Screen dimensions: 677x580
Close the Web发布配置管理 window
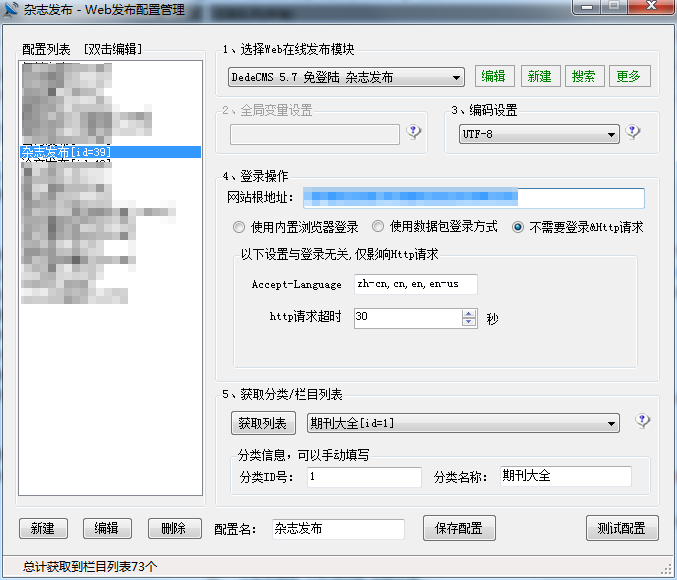point(651,6)
